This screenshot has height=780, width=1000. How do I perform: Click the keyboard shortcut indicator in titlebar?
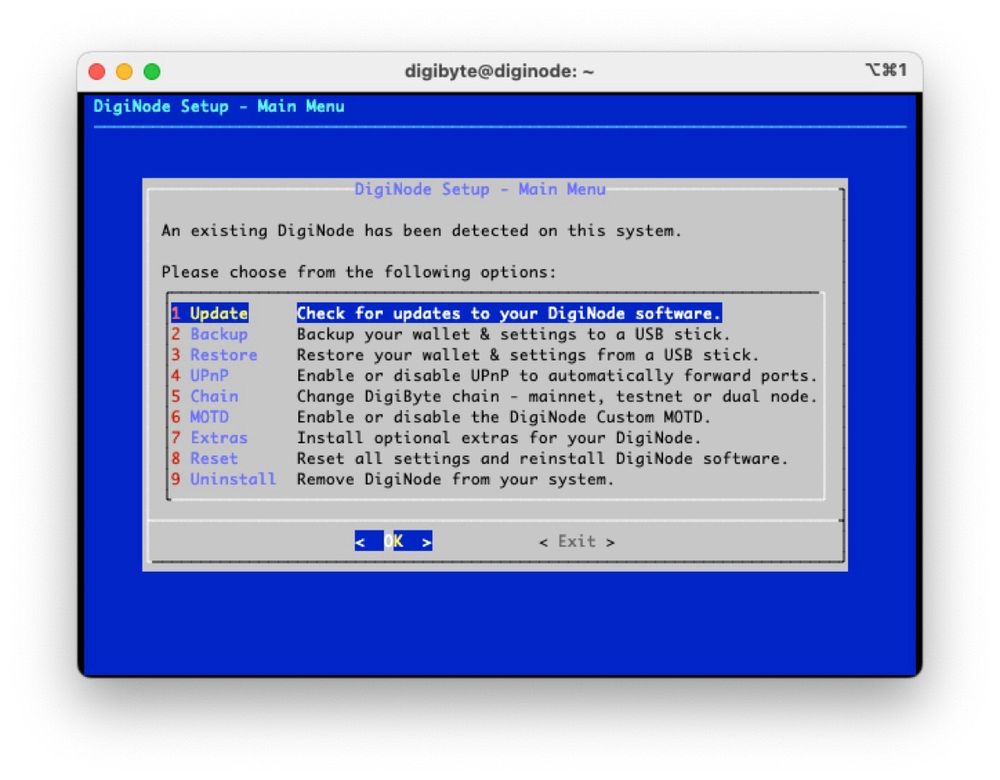tap(886, 70)
